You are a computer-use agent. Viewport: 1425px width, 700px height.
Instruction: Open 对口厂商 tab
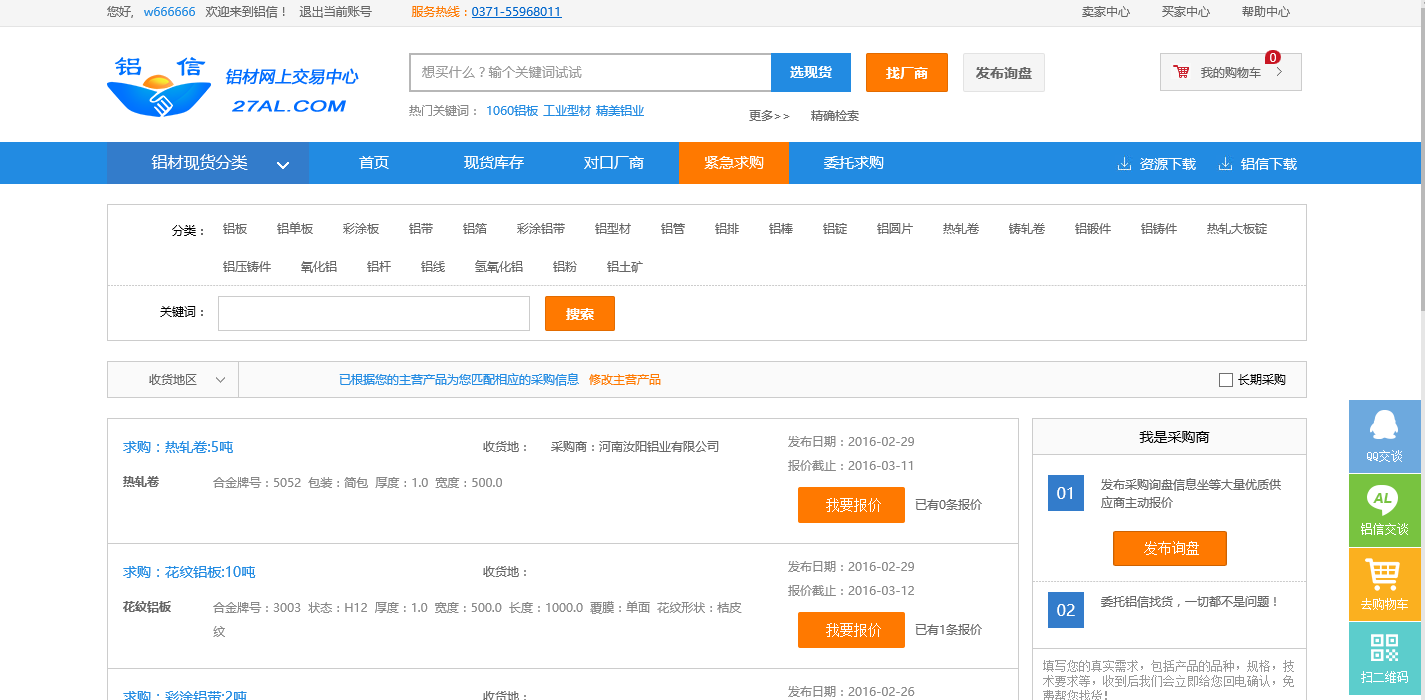click(x=614, y=163)
